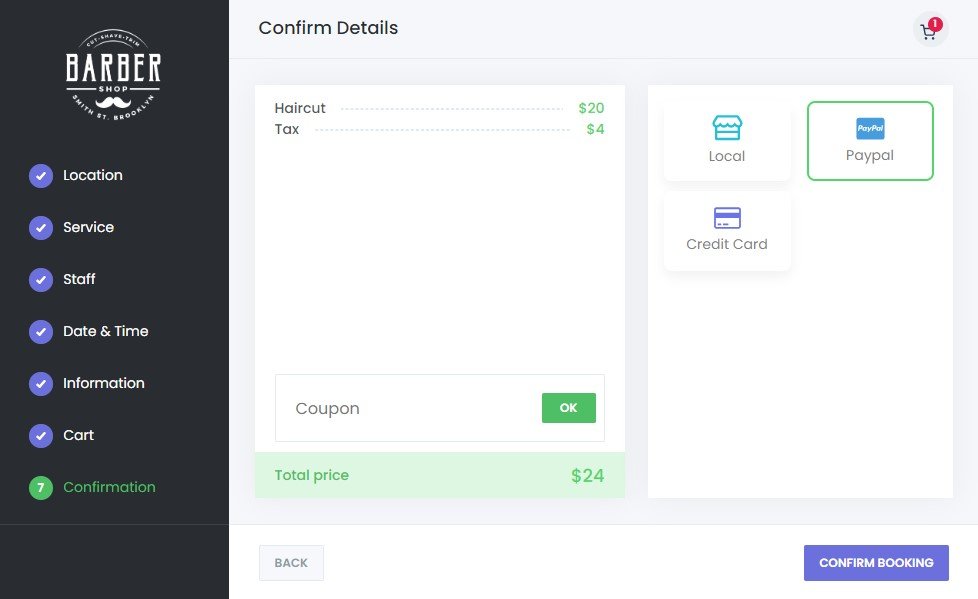Click the Credit Card icon
The width and height of the screenshot is (978, 599).
pyautogui.click(x=727, y=218)
